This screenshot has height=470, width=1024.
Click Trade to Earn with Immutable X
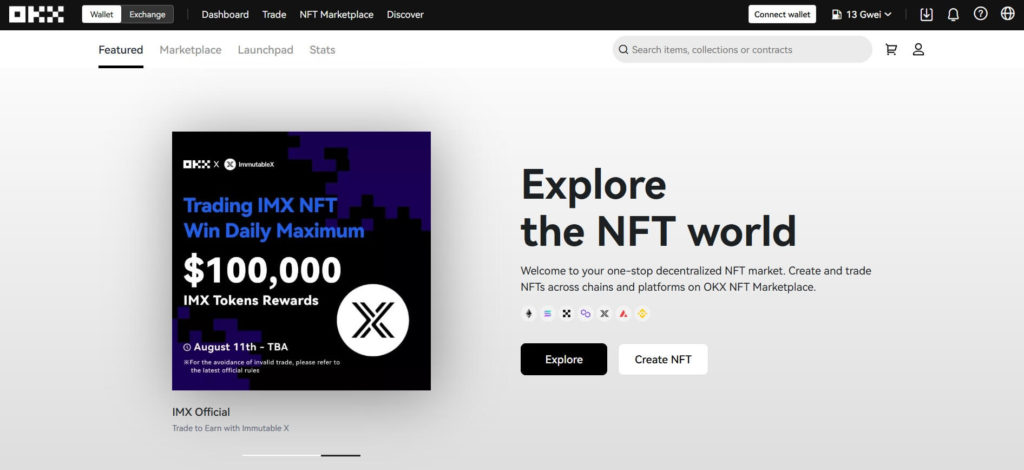[x=231, y=428]
